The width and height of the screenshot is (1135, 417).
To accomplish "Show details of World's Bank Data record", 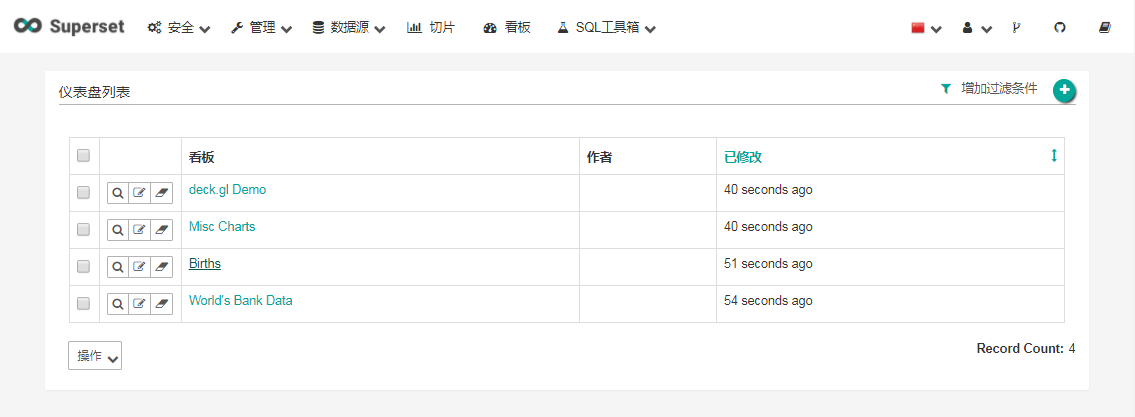I will pos(117,303).
